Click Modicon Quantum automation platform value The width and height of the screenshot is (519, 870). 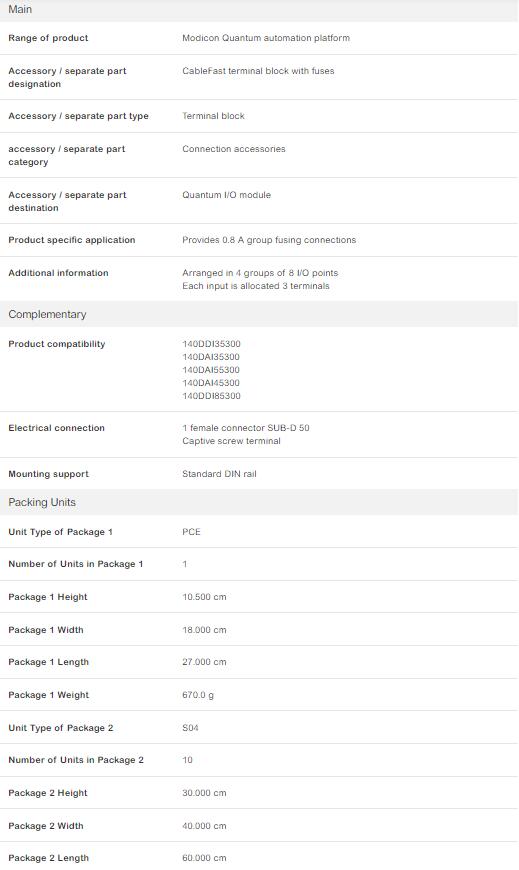tap(266, 38)
